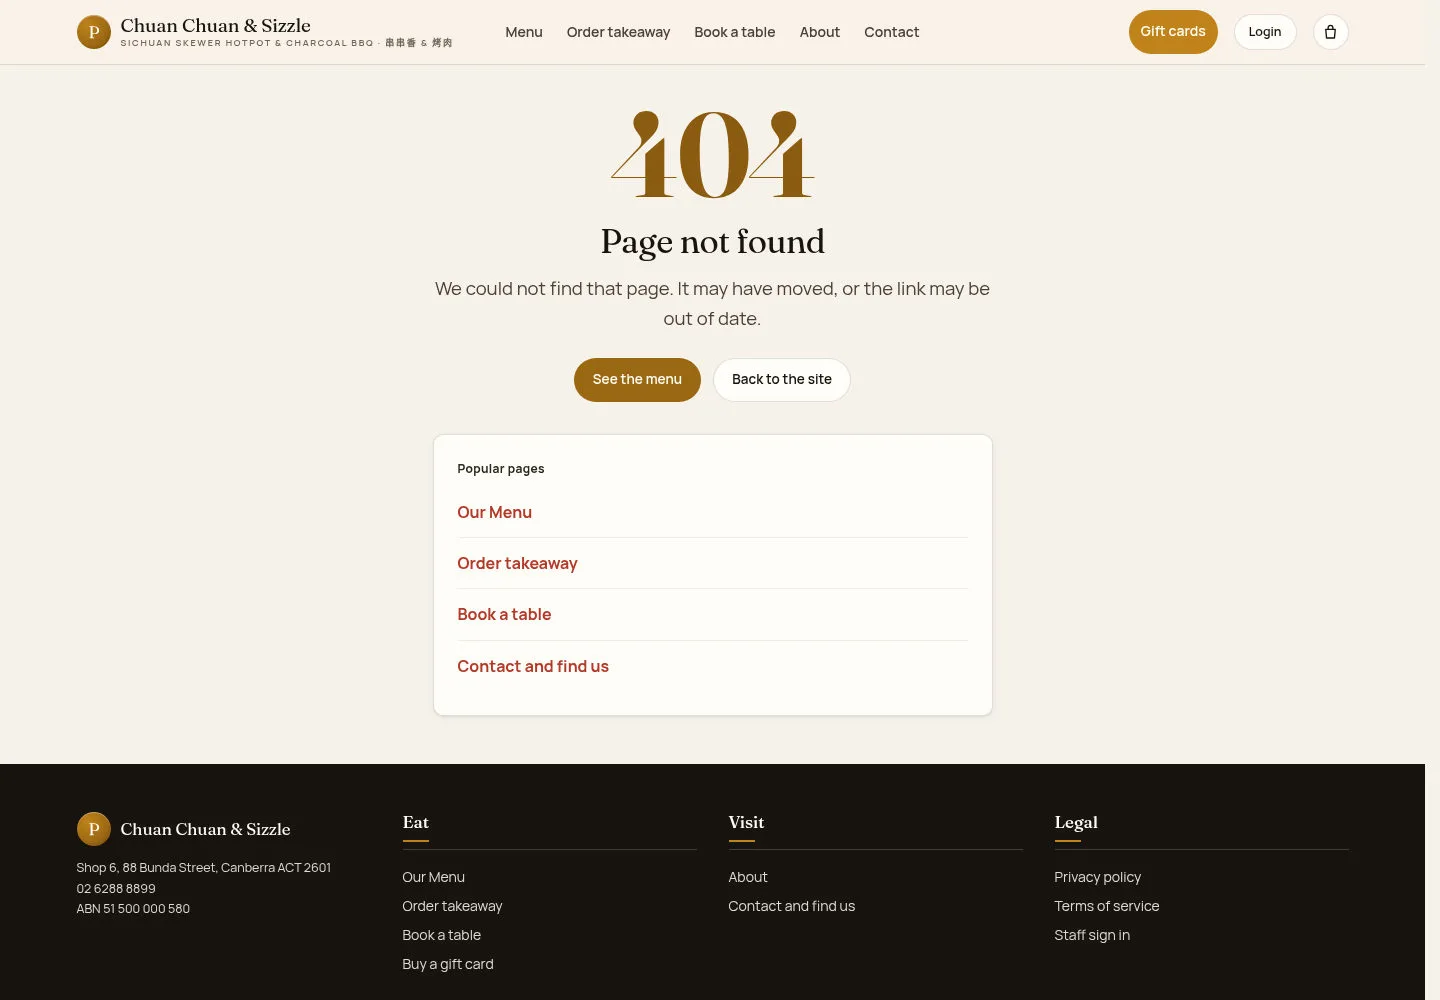Open Terms of service link
The height and width of the screenshot is (1000, 1440).
click(1107, 906)
